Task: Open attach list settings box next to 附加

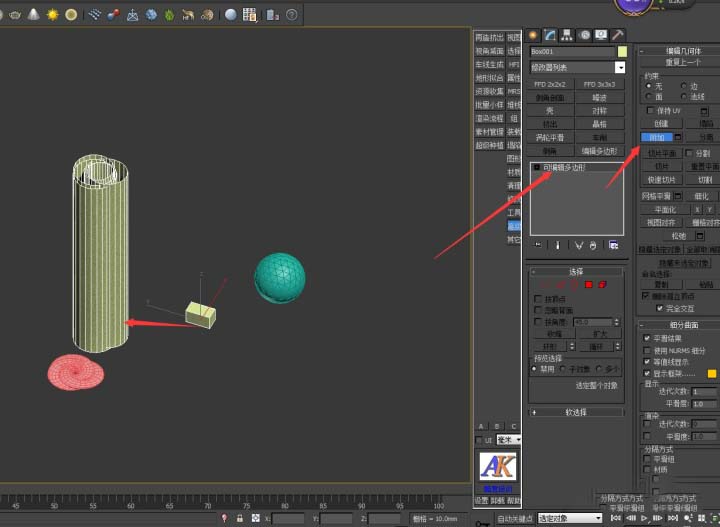Action: point(678,137)
